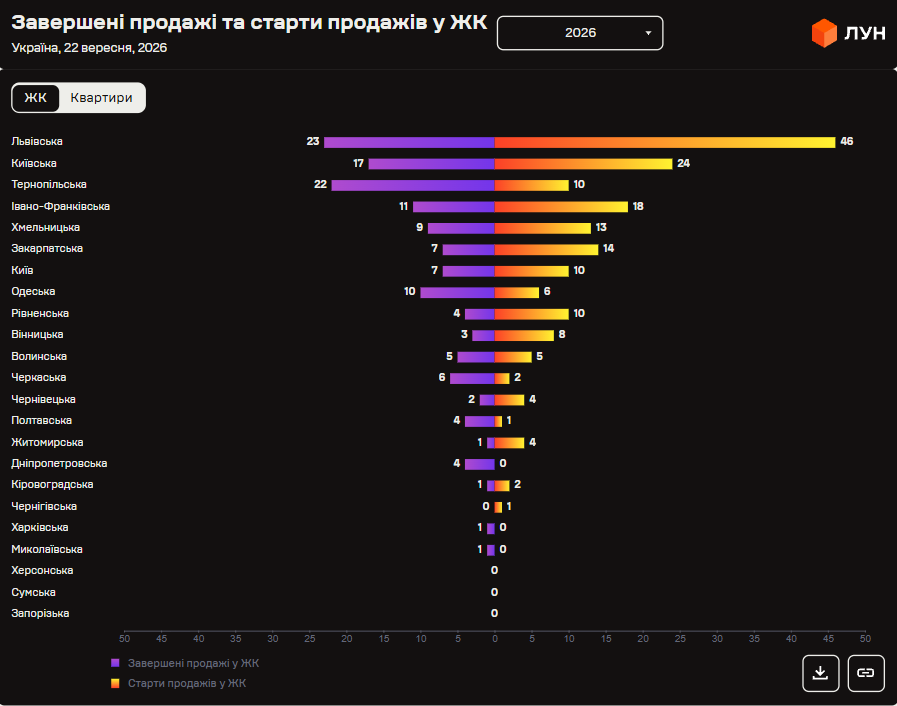Screen dimensions: 897x706
Task: Click Черкаська completed bar with 6
Action: (x=473, y=378)
